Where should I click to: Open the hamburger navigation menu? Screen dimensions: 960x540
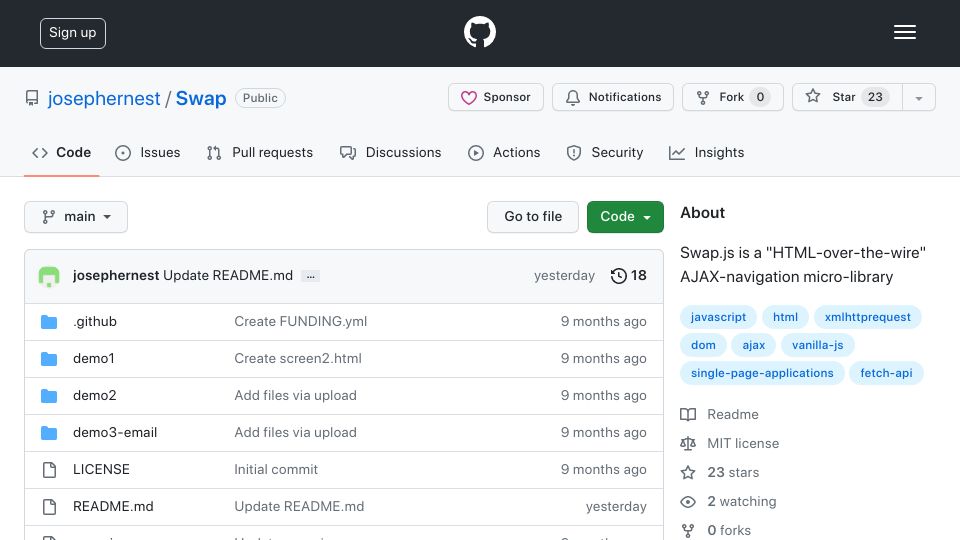pos(904,32)
